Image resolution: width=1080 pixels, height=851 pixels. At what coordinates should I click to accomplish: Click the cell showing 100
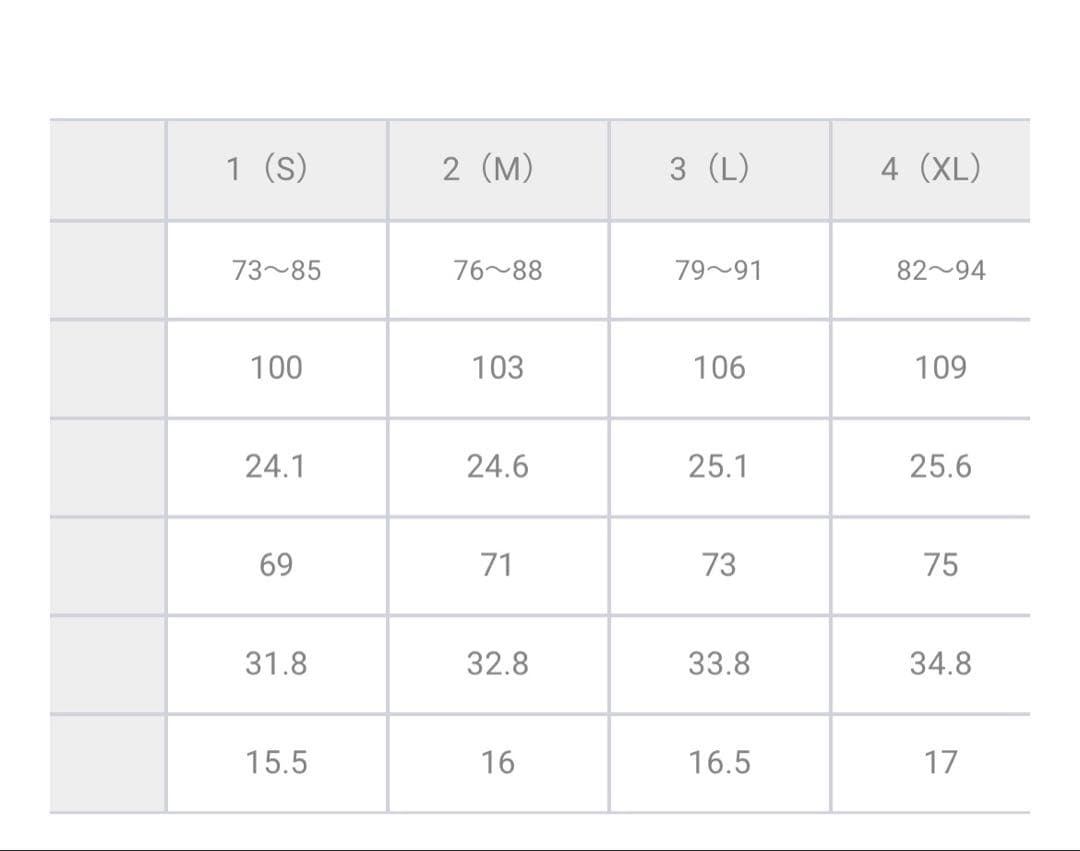point(276,368)
